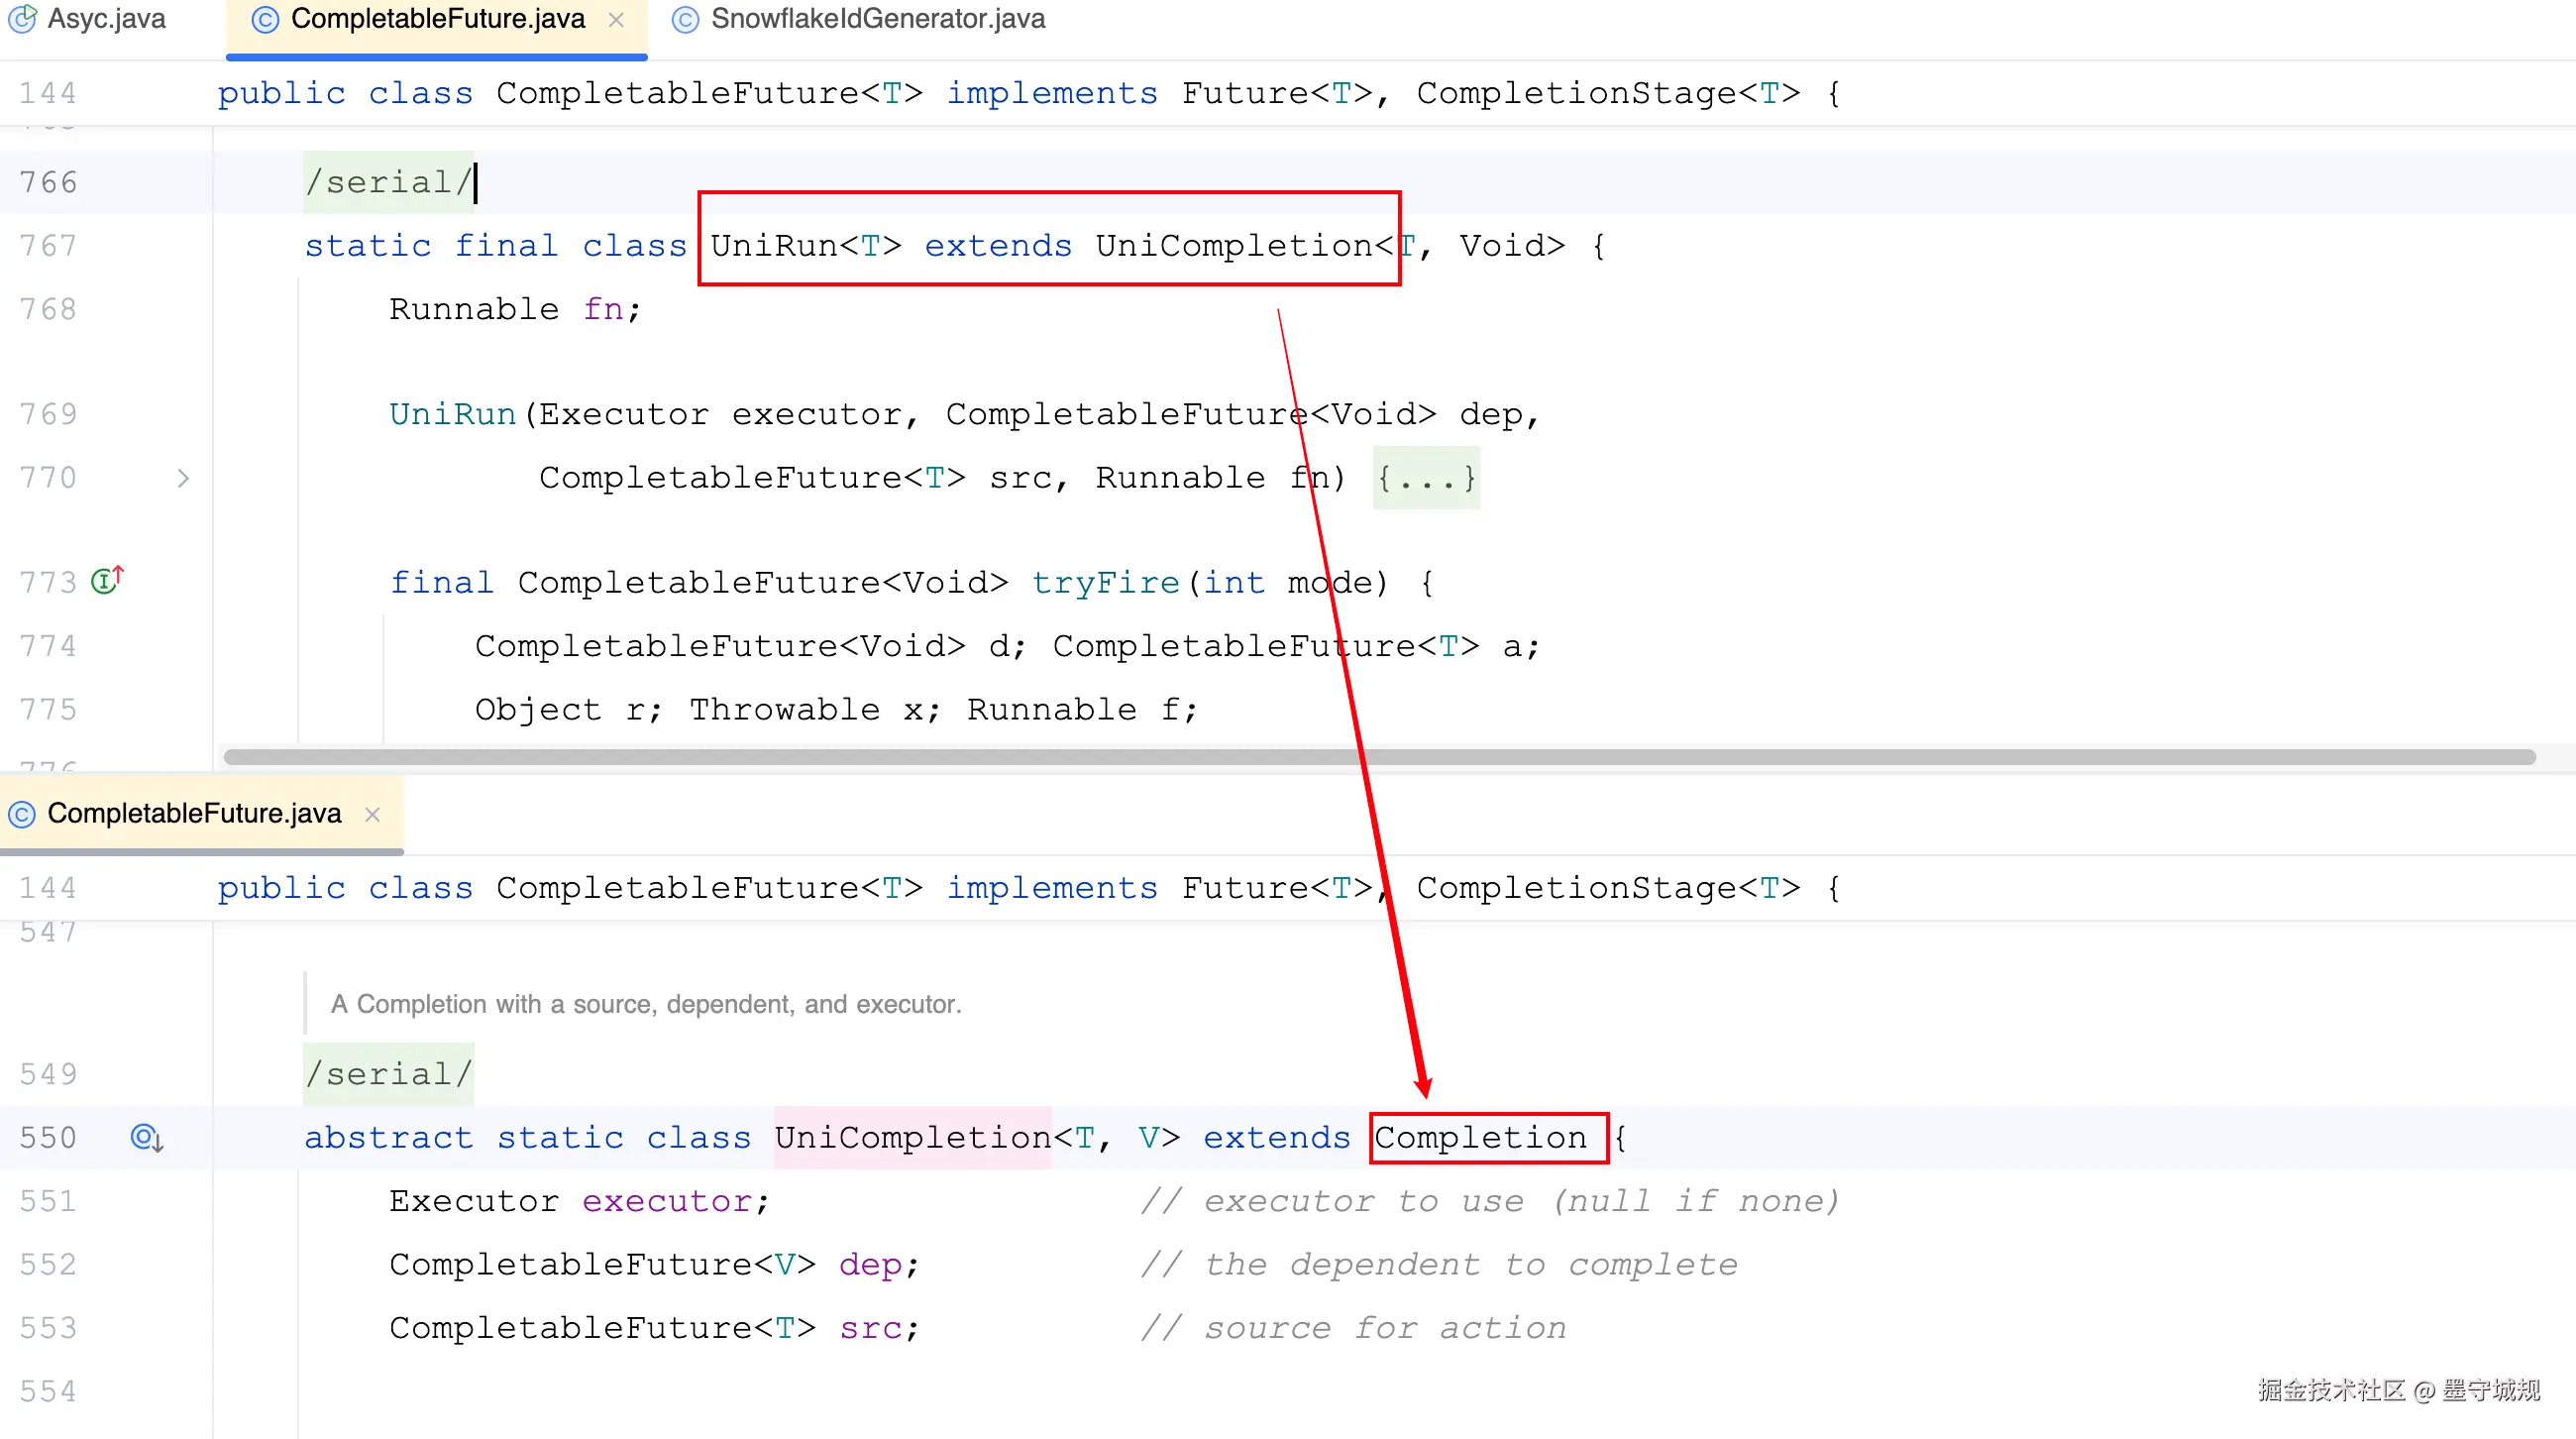This screenshot has height=1439, width=2576.
Task: Switch to the SnowflakeIdGenerator.java tab
Action: point(877,19)
